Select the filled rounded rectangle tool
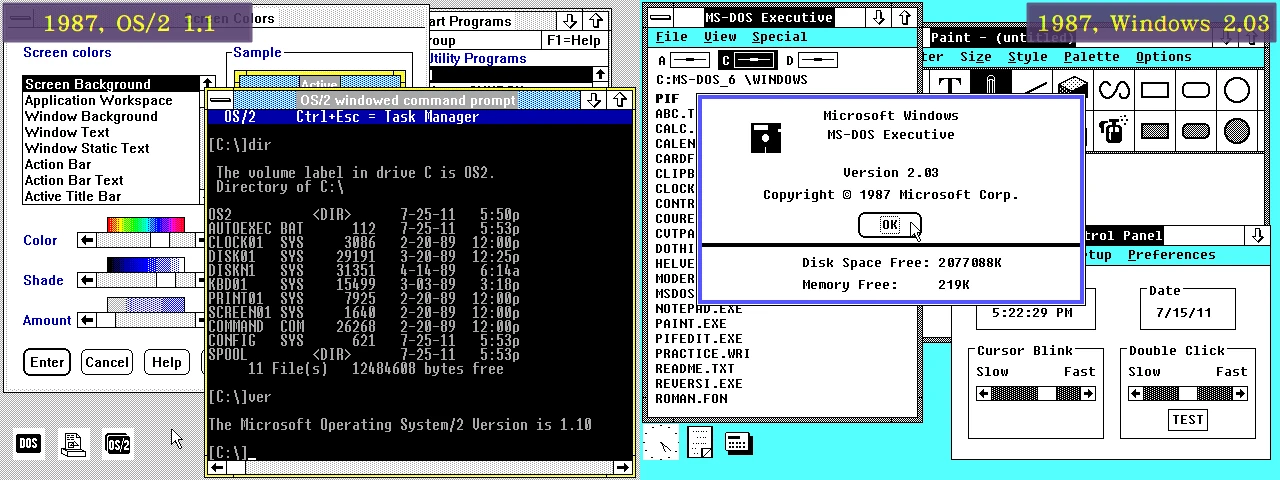The width and height of the screenshot is (1280, 480). (x=1196, y=130)
